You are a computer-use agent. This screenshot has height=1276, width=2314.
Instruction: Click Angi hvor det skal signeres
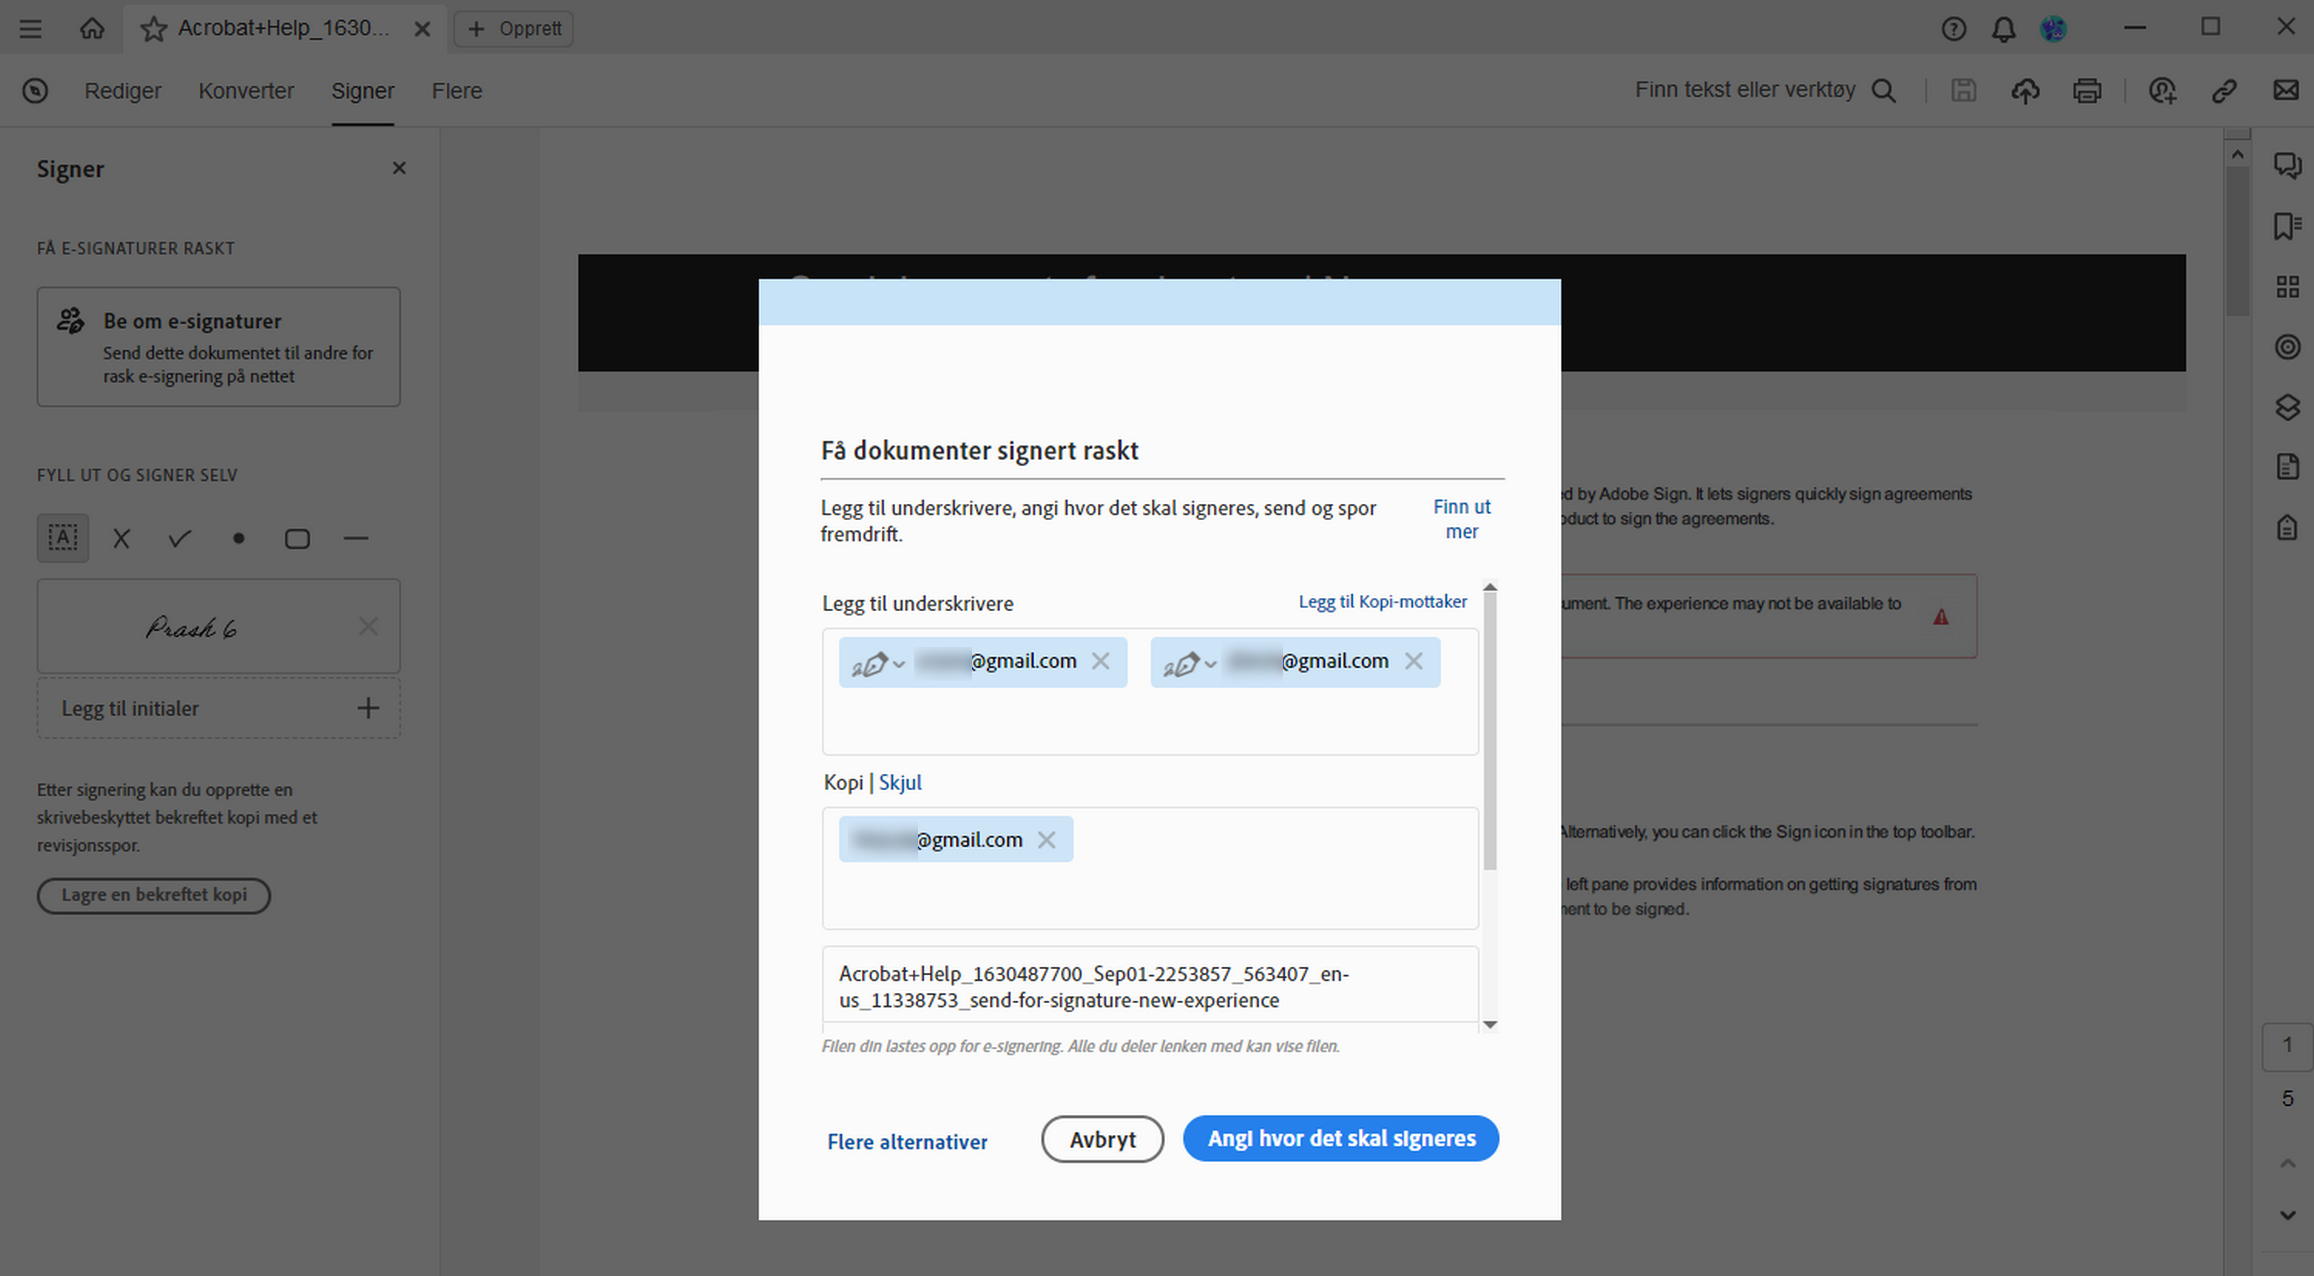1340,1138
